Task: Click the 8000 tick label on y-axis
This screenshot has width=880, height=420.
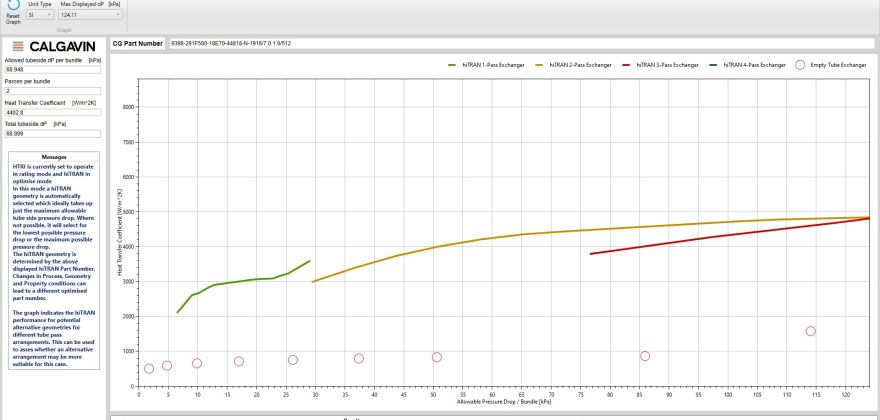Action: click(129, 107)
